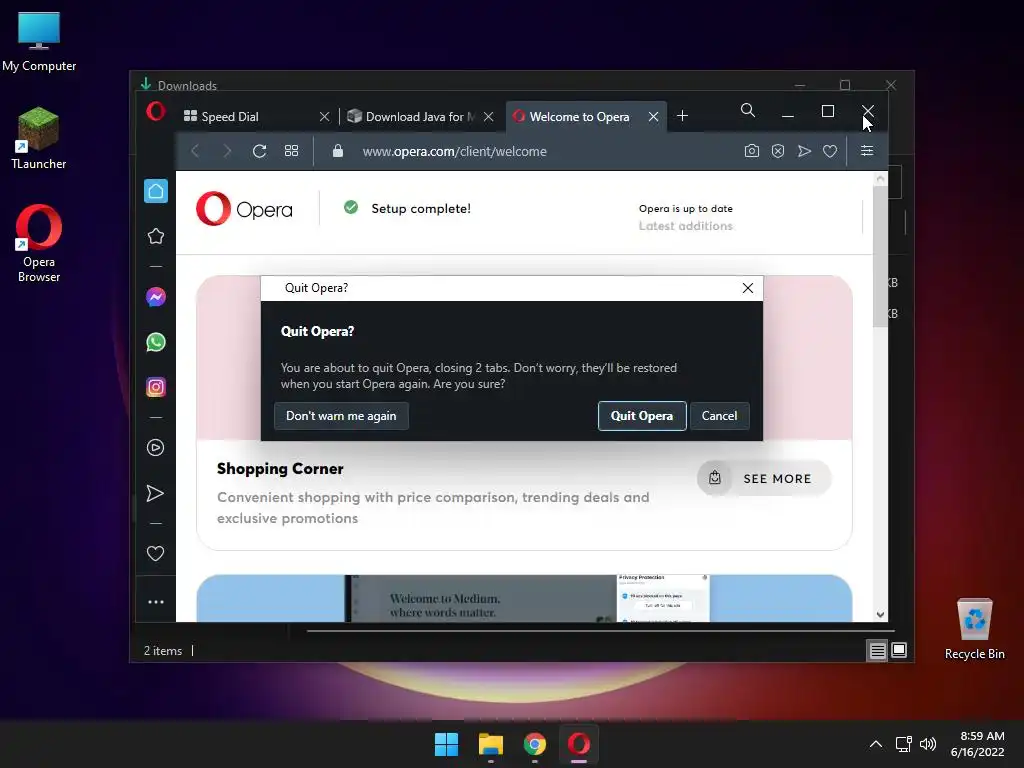
Task: Open the Latest additions link
Action: point(686,226)
